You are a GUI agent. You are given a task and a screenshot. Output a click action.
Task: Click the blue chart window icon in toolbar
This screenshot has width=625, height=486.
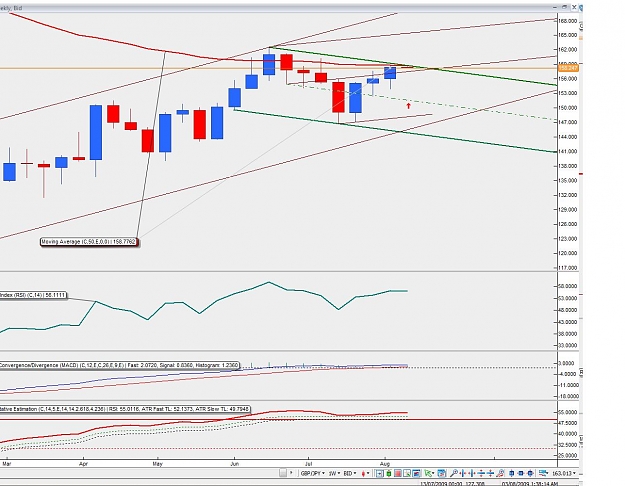click(x=417, y=473)
